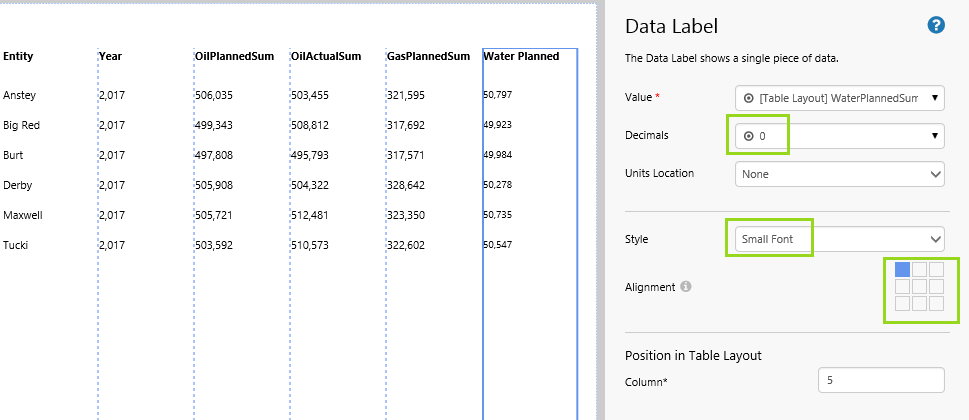Viewport: 969px width, 420px height.
Task: Click the OilActualSum column header
Action: pos(326,57)
